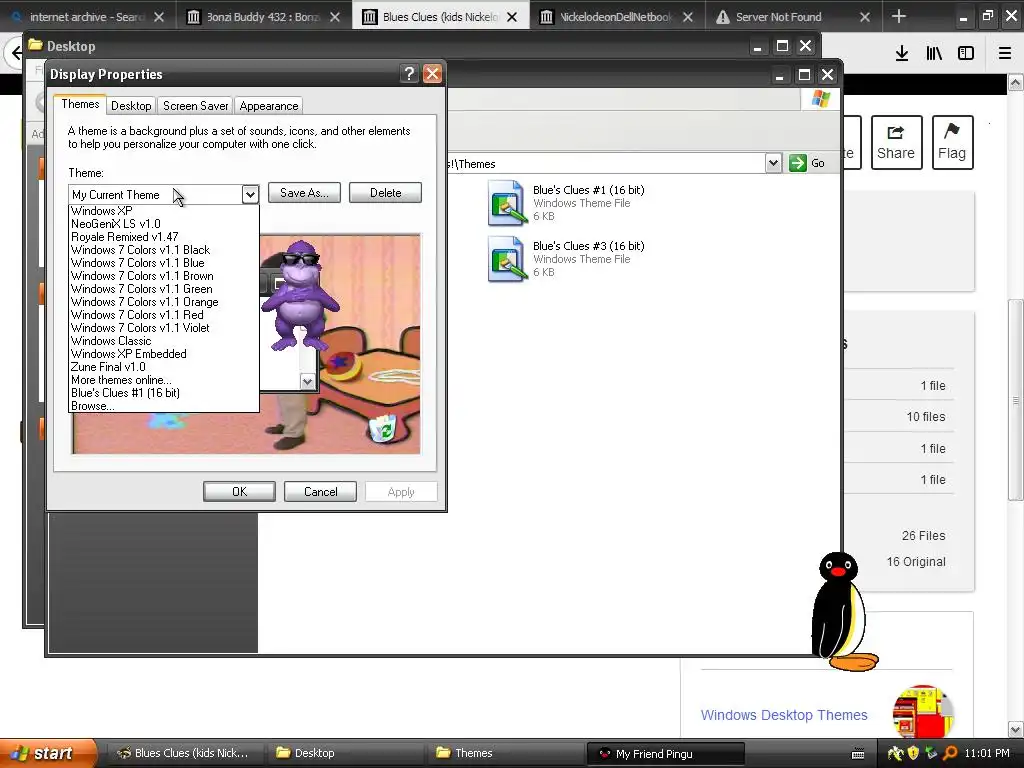
Task: Click the Start button
Action: (x=47, y=753)
